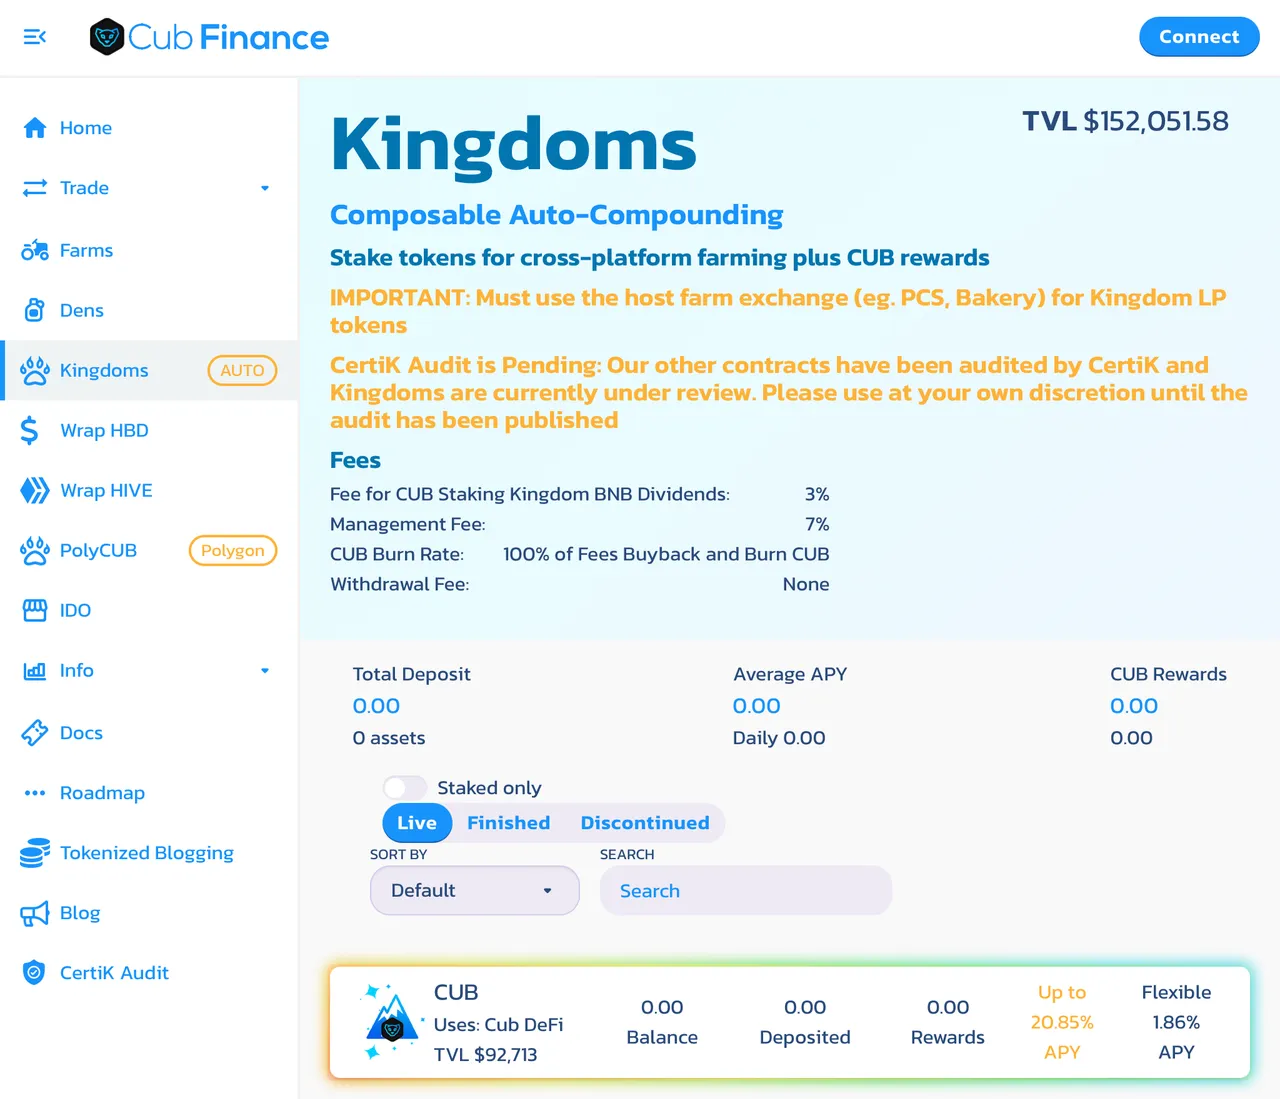Click the CUB Rewards label
The height and width of the screenshot is (1099, 1280).
point(1168,674)
